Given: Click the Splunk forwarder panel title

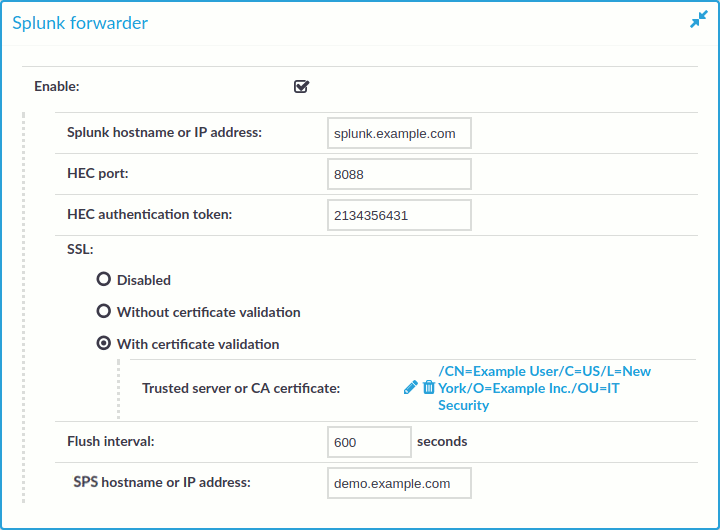Looking at the screenshot, I should point(80,23).
